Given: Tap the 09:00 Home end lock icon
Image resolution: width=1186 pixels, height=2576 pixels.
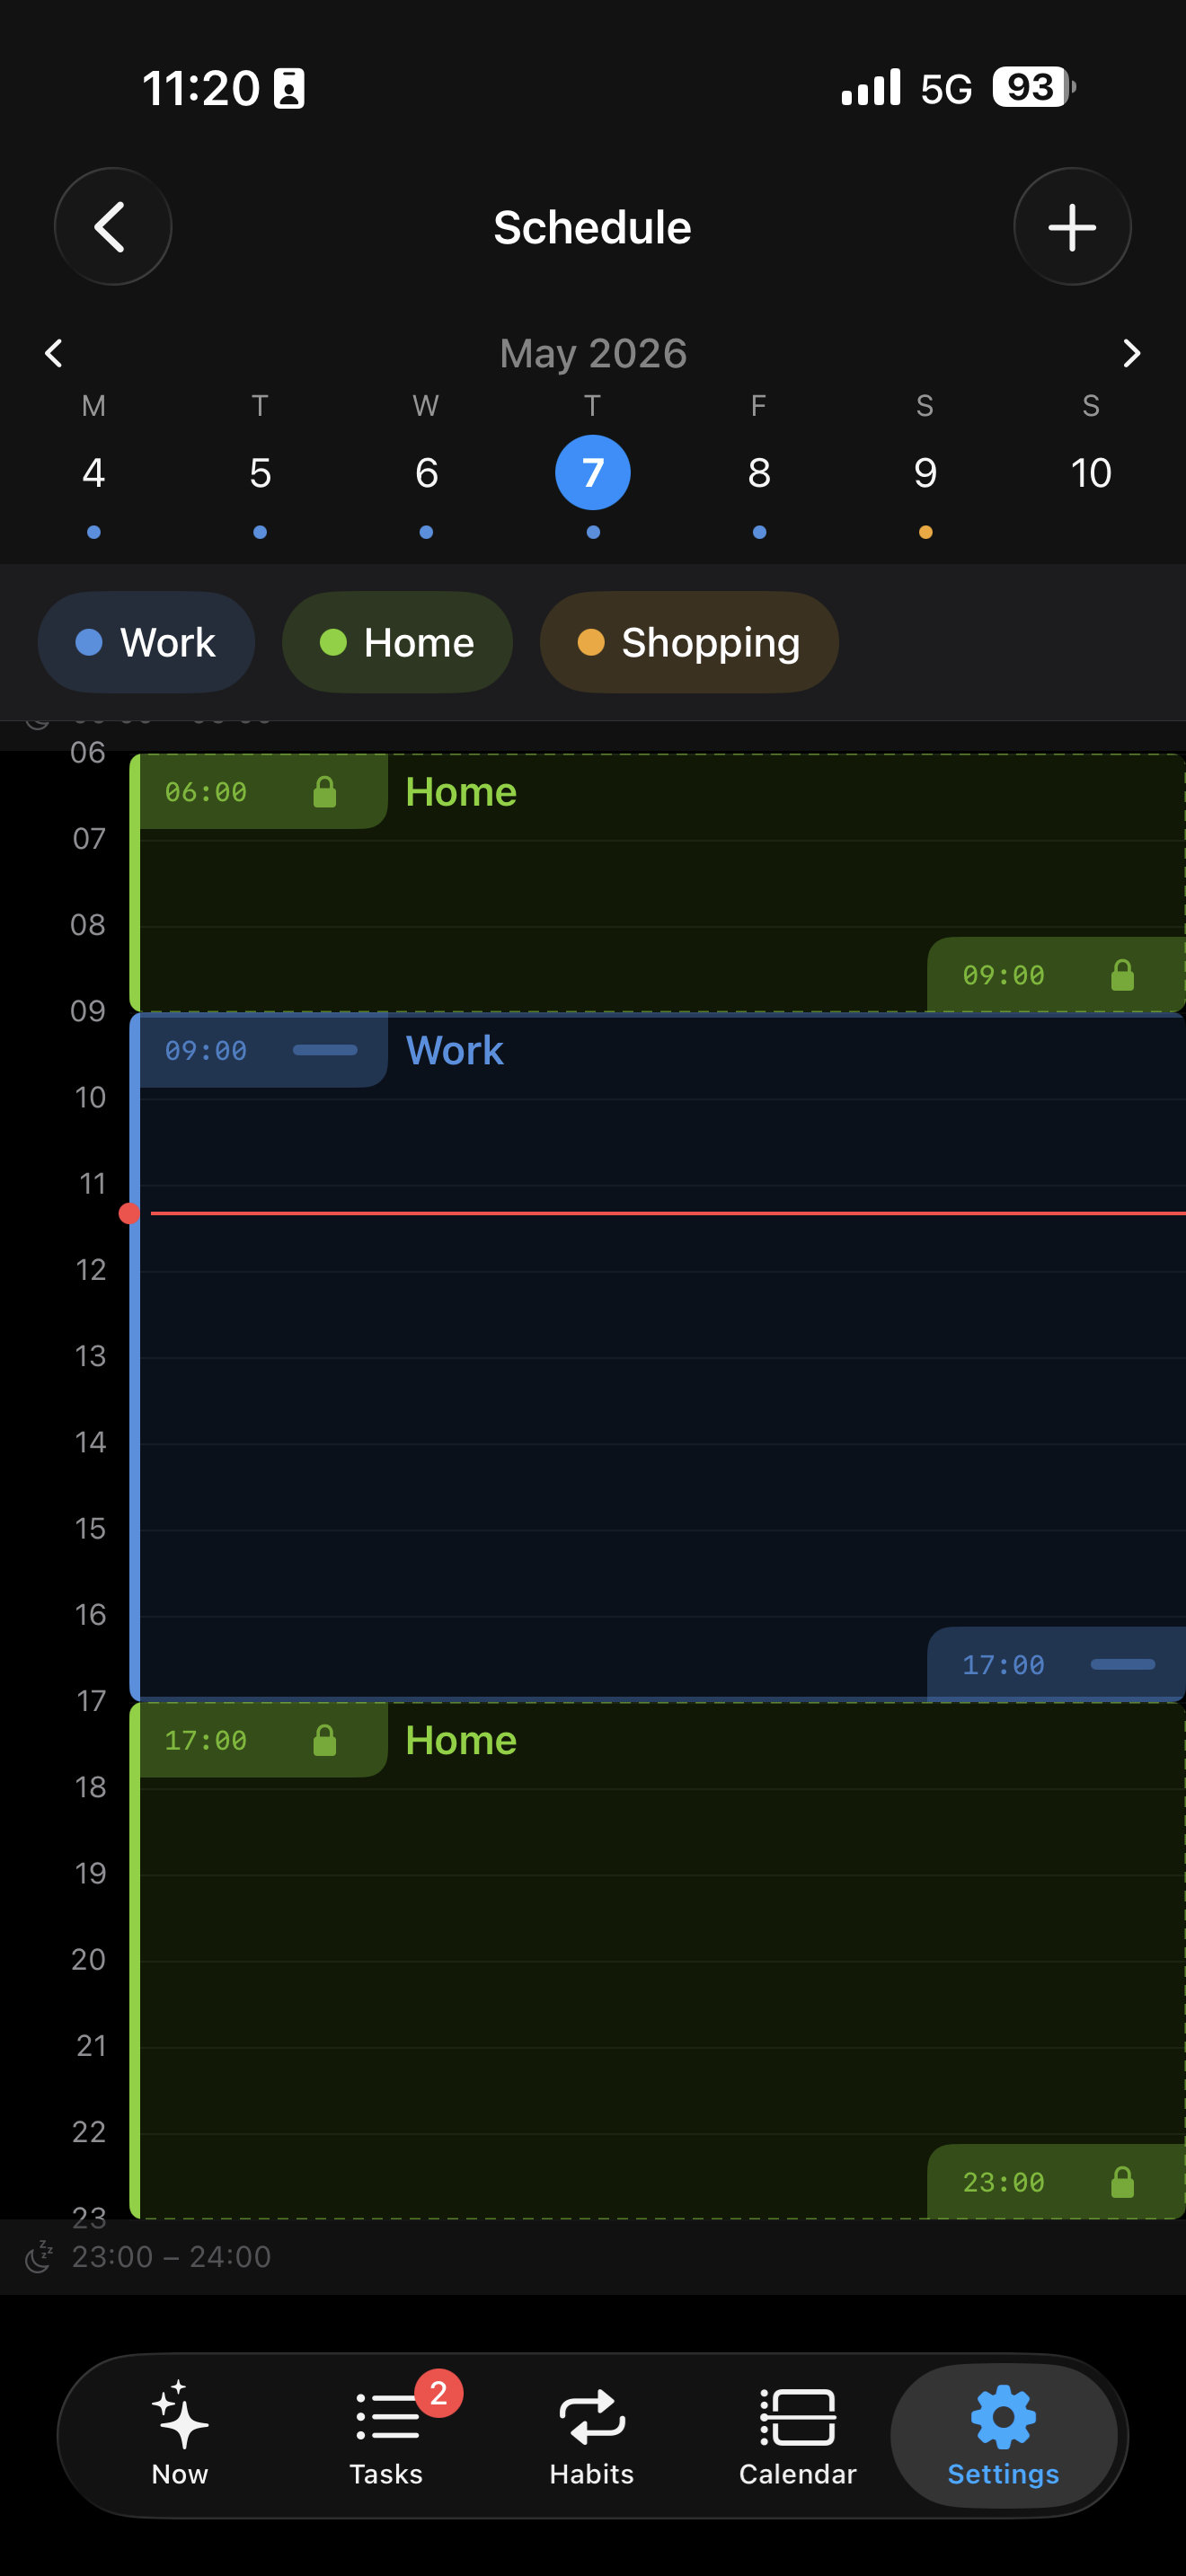Looking at the screenshot, I should tap(1122, 975).
